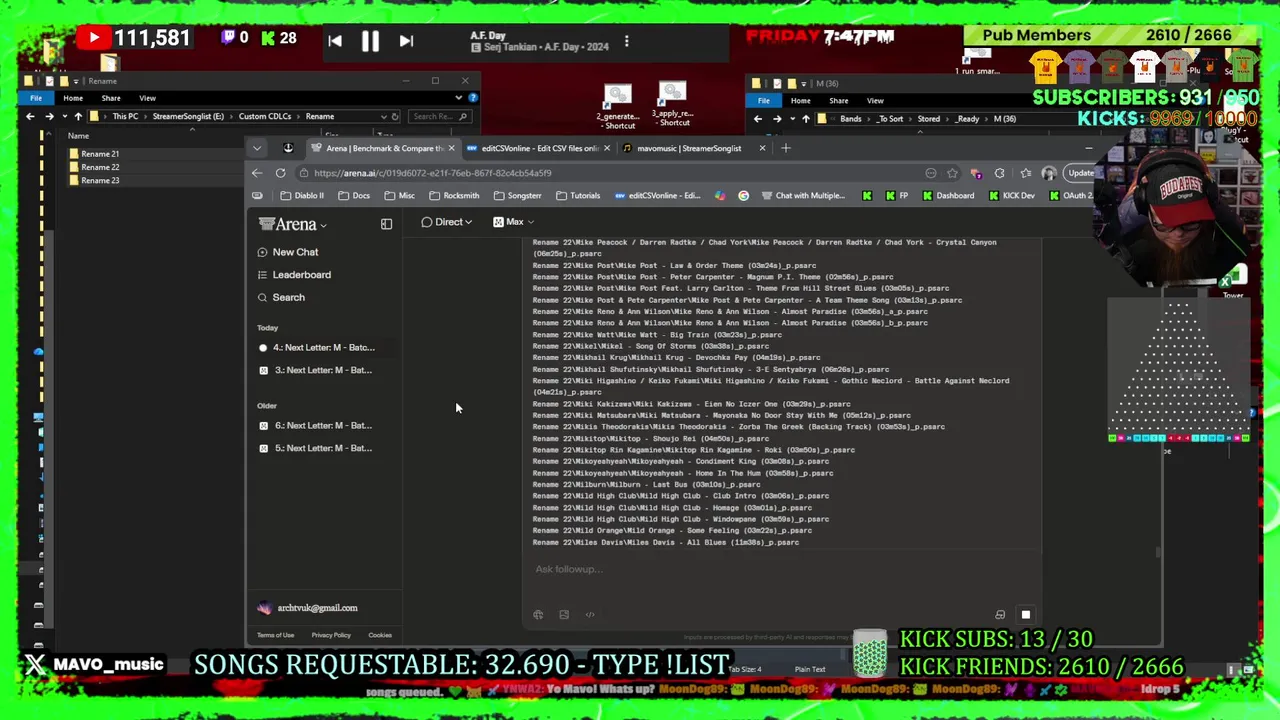The width and height of the screenshot is (1280, 720).
Task: Open File menu in Rename explorer window
Action: [36, 98]
